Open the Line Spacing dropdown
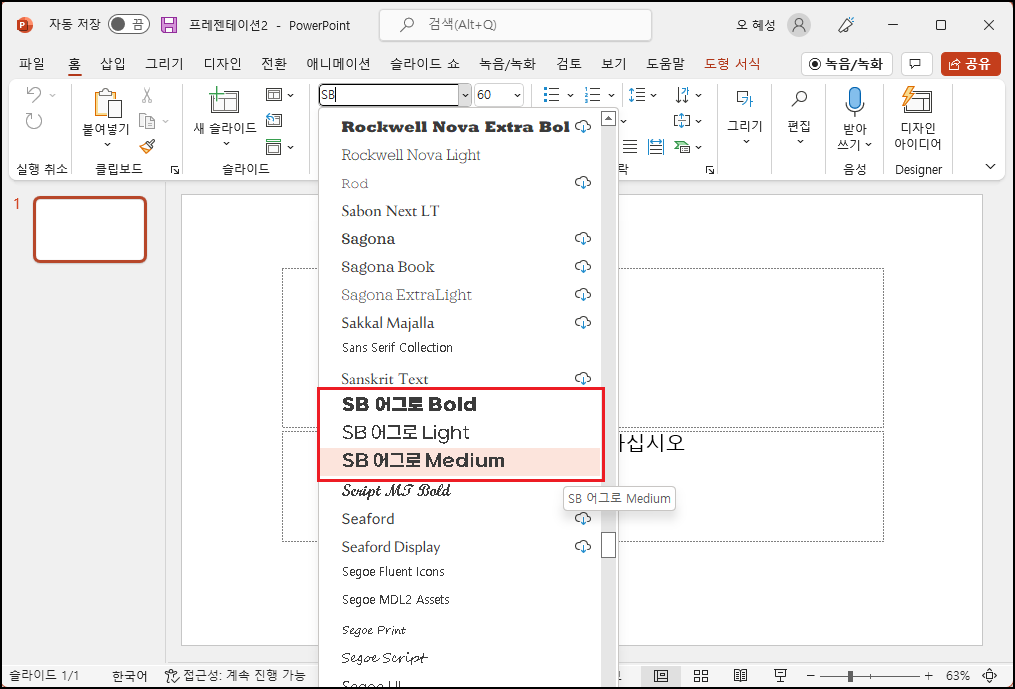 [x=642, y=95]
